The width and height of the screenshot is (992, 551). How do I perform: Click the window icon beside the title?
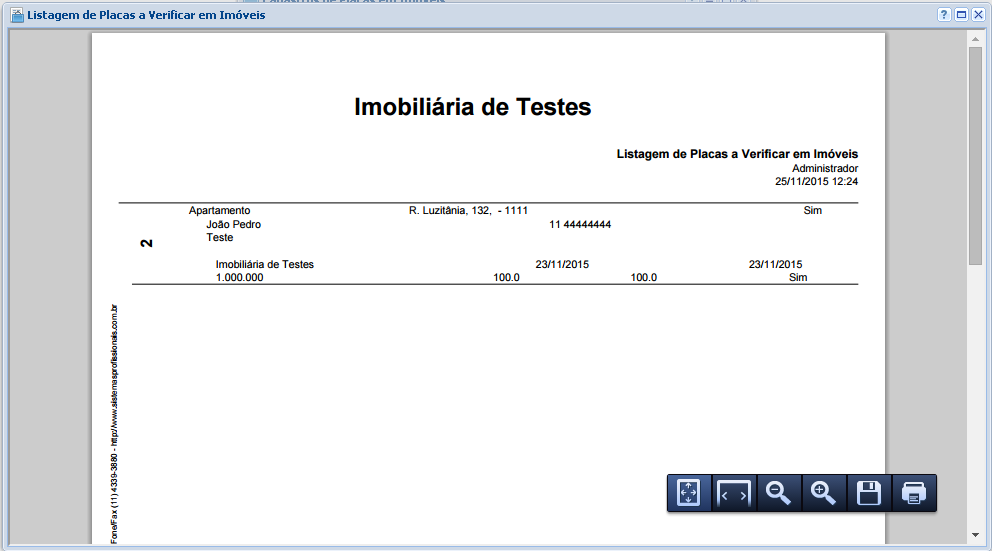(16, 15)
